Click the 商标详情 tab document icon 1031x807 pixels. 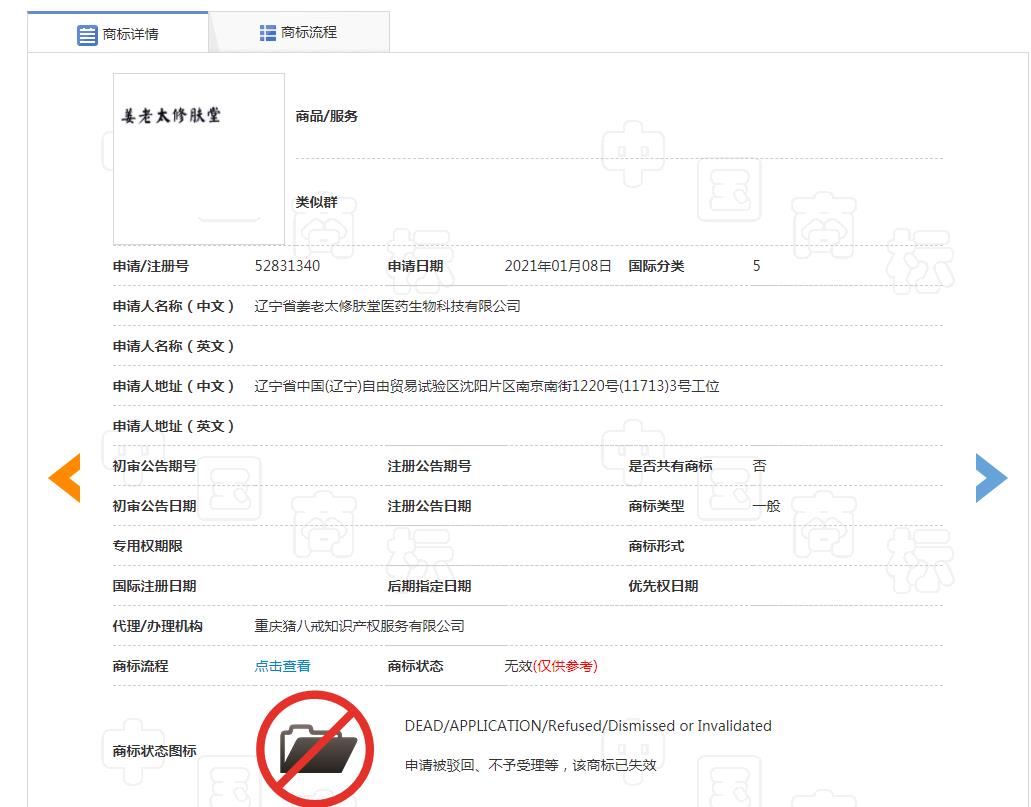[87, 35]
